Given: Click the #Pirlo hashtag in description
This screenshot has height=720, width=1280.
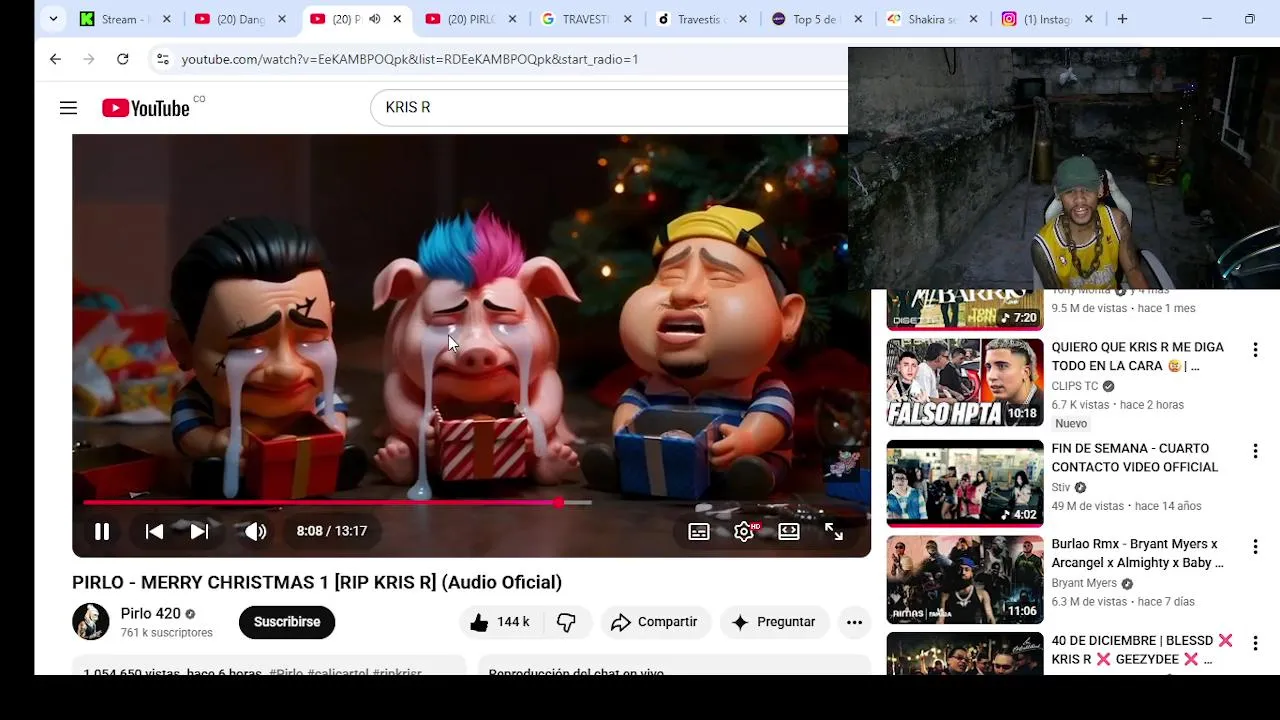Looking at the screenshot, I should (x=286, y=672).
